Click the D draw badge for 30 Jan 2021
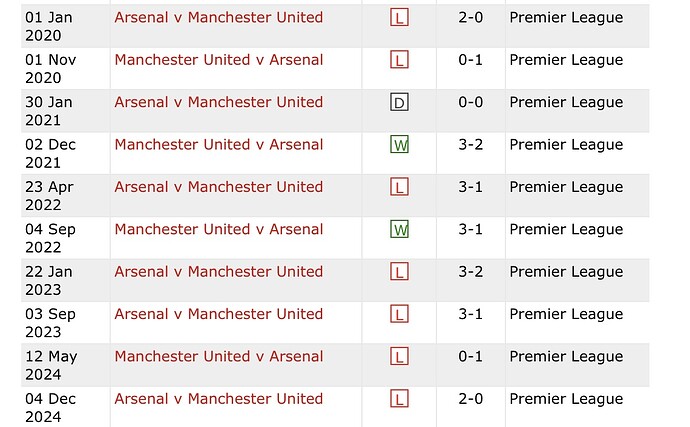Screen dimensions: 690x427 [x=399, y=102]
